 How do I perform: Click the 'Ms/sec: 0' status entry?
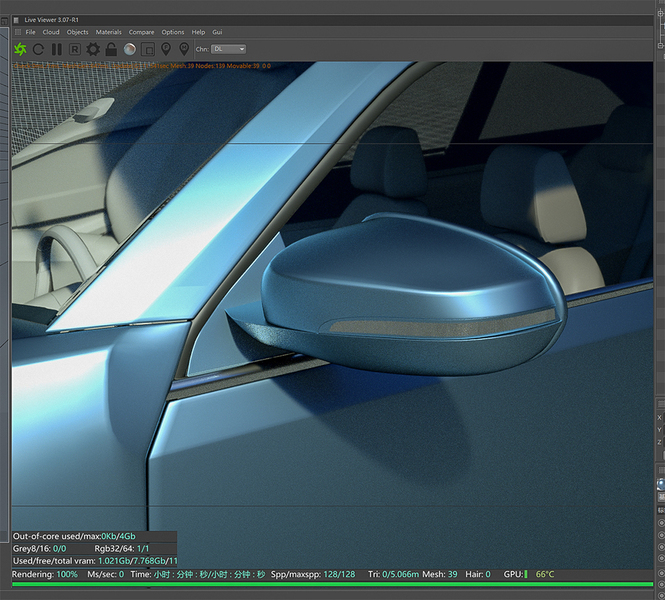[x=106, y=574]
